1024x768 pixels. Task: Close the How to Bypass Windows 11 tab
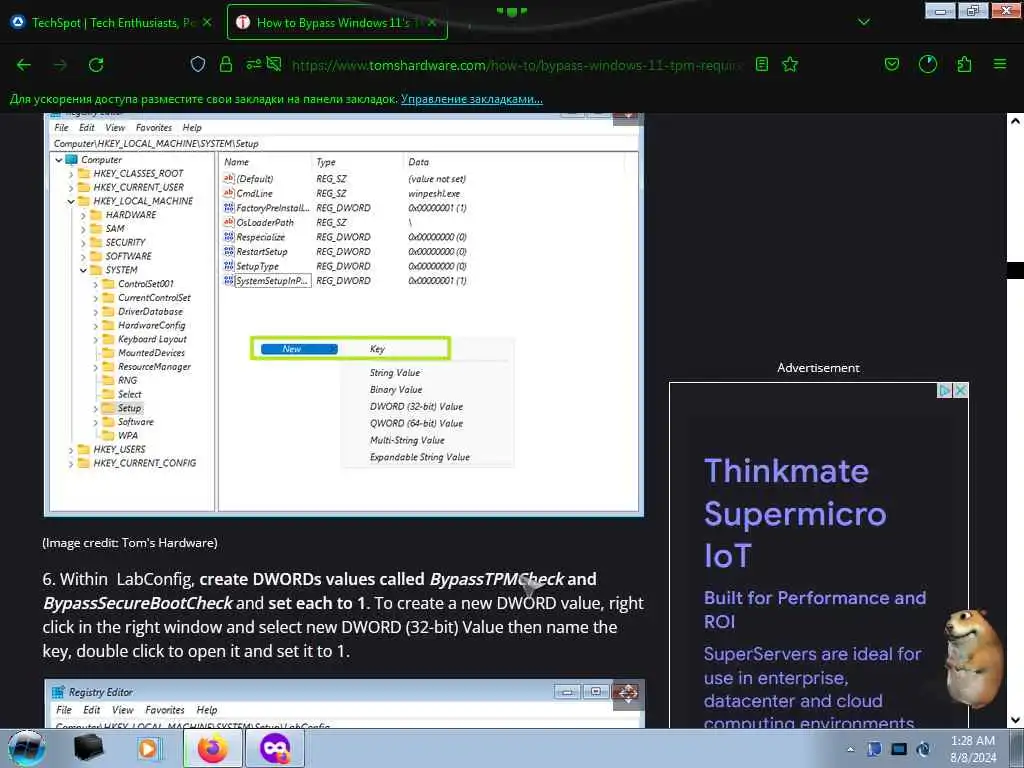pyautogui.click(x=432, y=22)
